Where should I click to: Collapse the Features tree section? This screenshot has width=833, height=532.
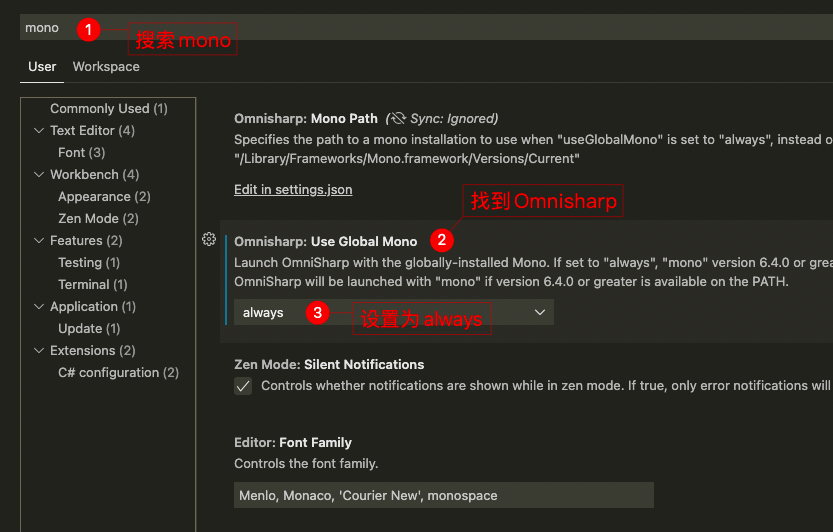[39, 240]
